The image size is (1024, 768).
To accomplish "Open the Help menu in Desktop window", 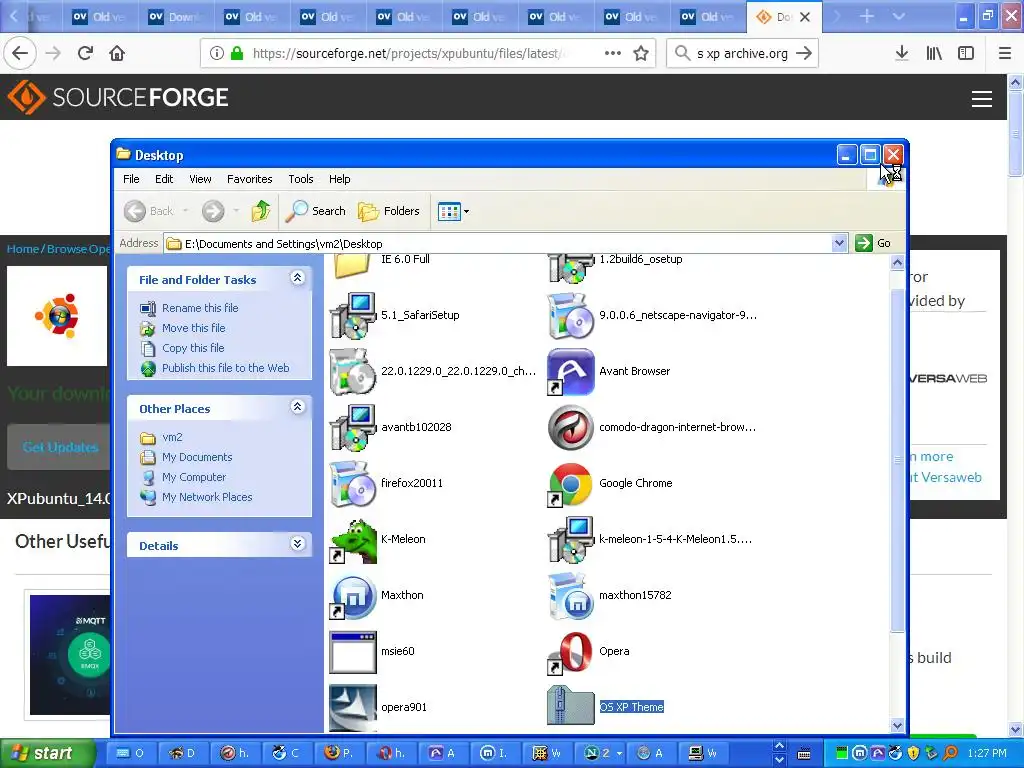I will [x=340, y=179].
